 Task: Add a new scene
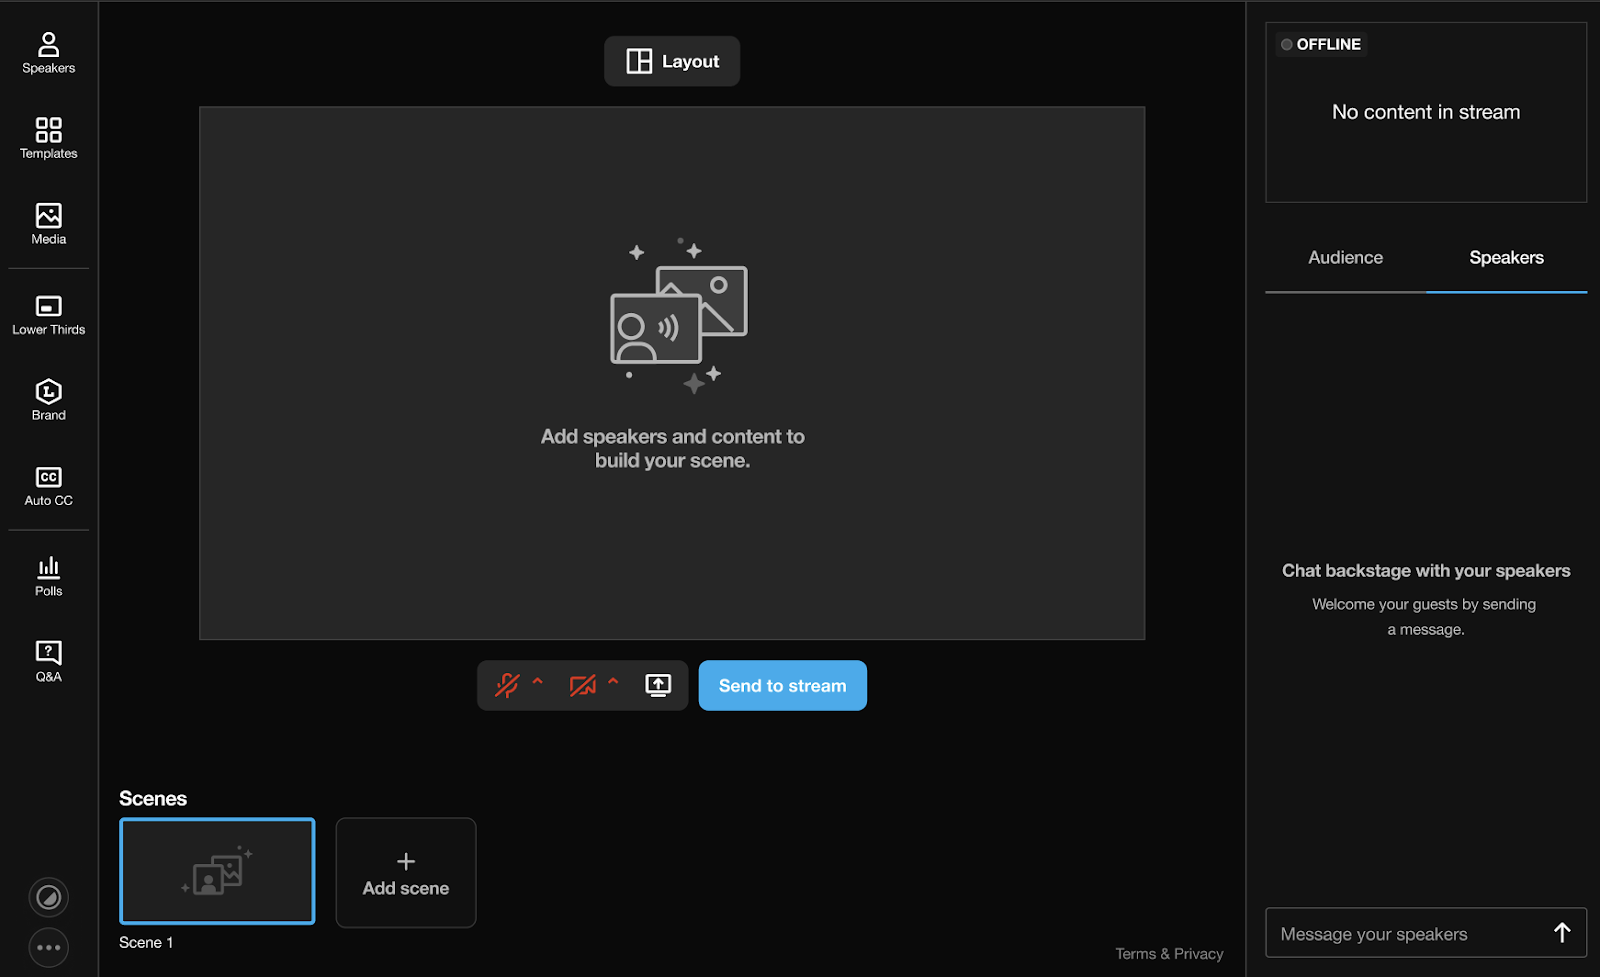(406, 873)
